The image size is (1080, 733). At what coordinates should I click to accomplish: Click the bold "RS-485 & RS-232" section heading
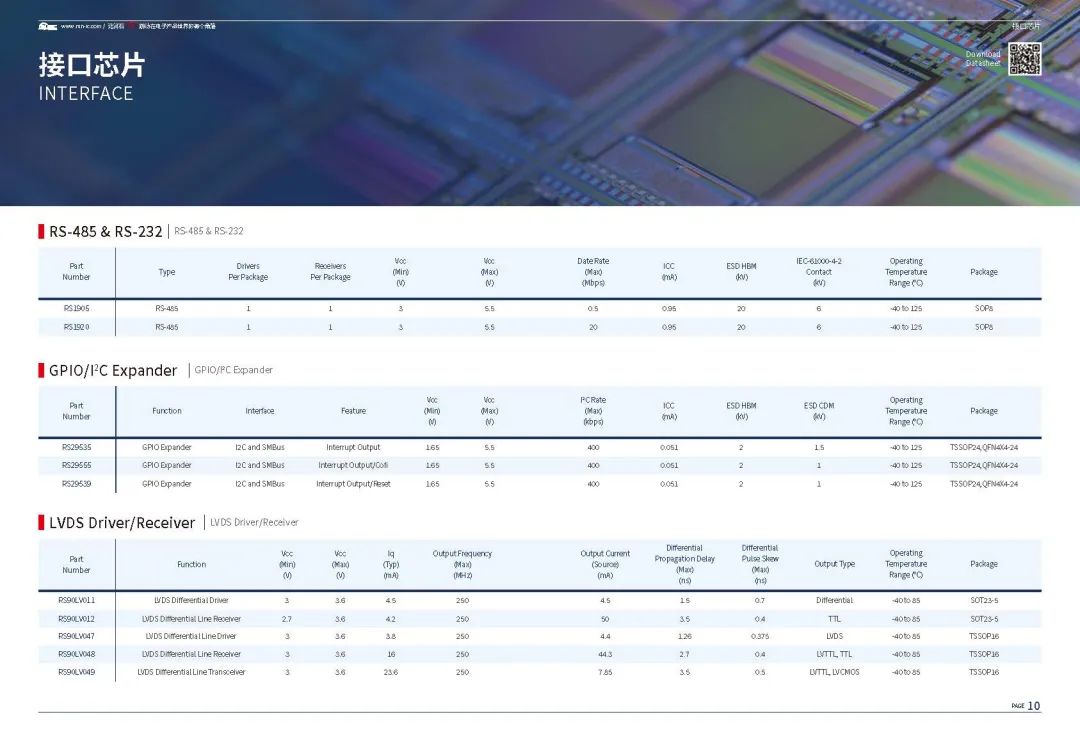click(x=105, y=231)
